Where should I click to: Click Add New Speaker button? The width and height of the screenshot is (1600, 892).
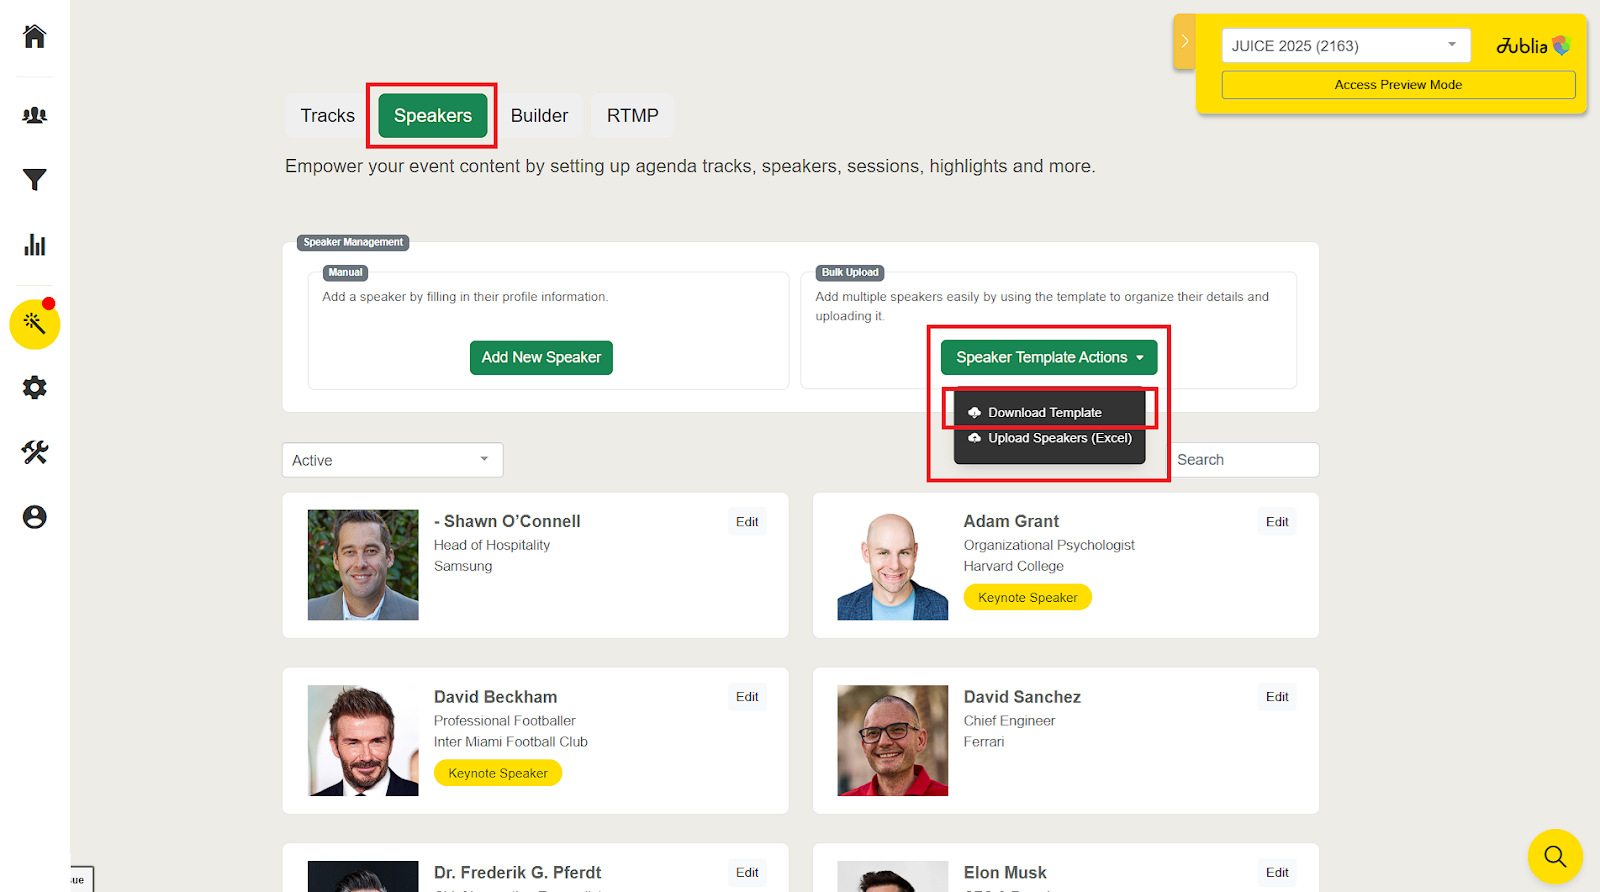pyautogui.click(x=541, y=357)
